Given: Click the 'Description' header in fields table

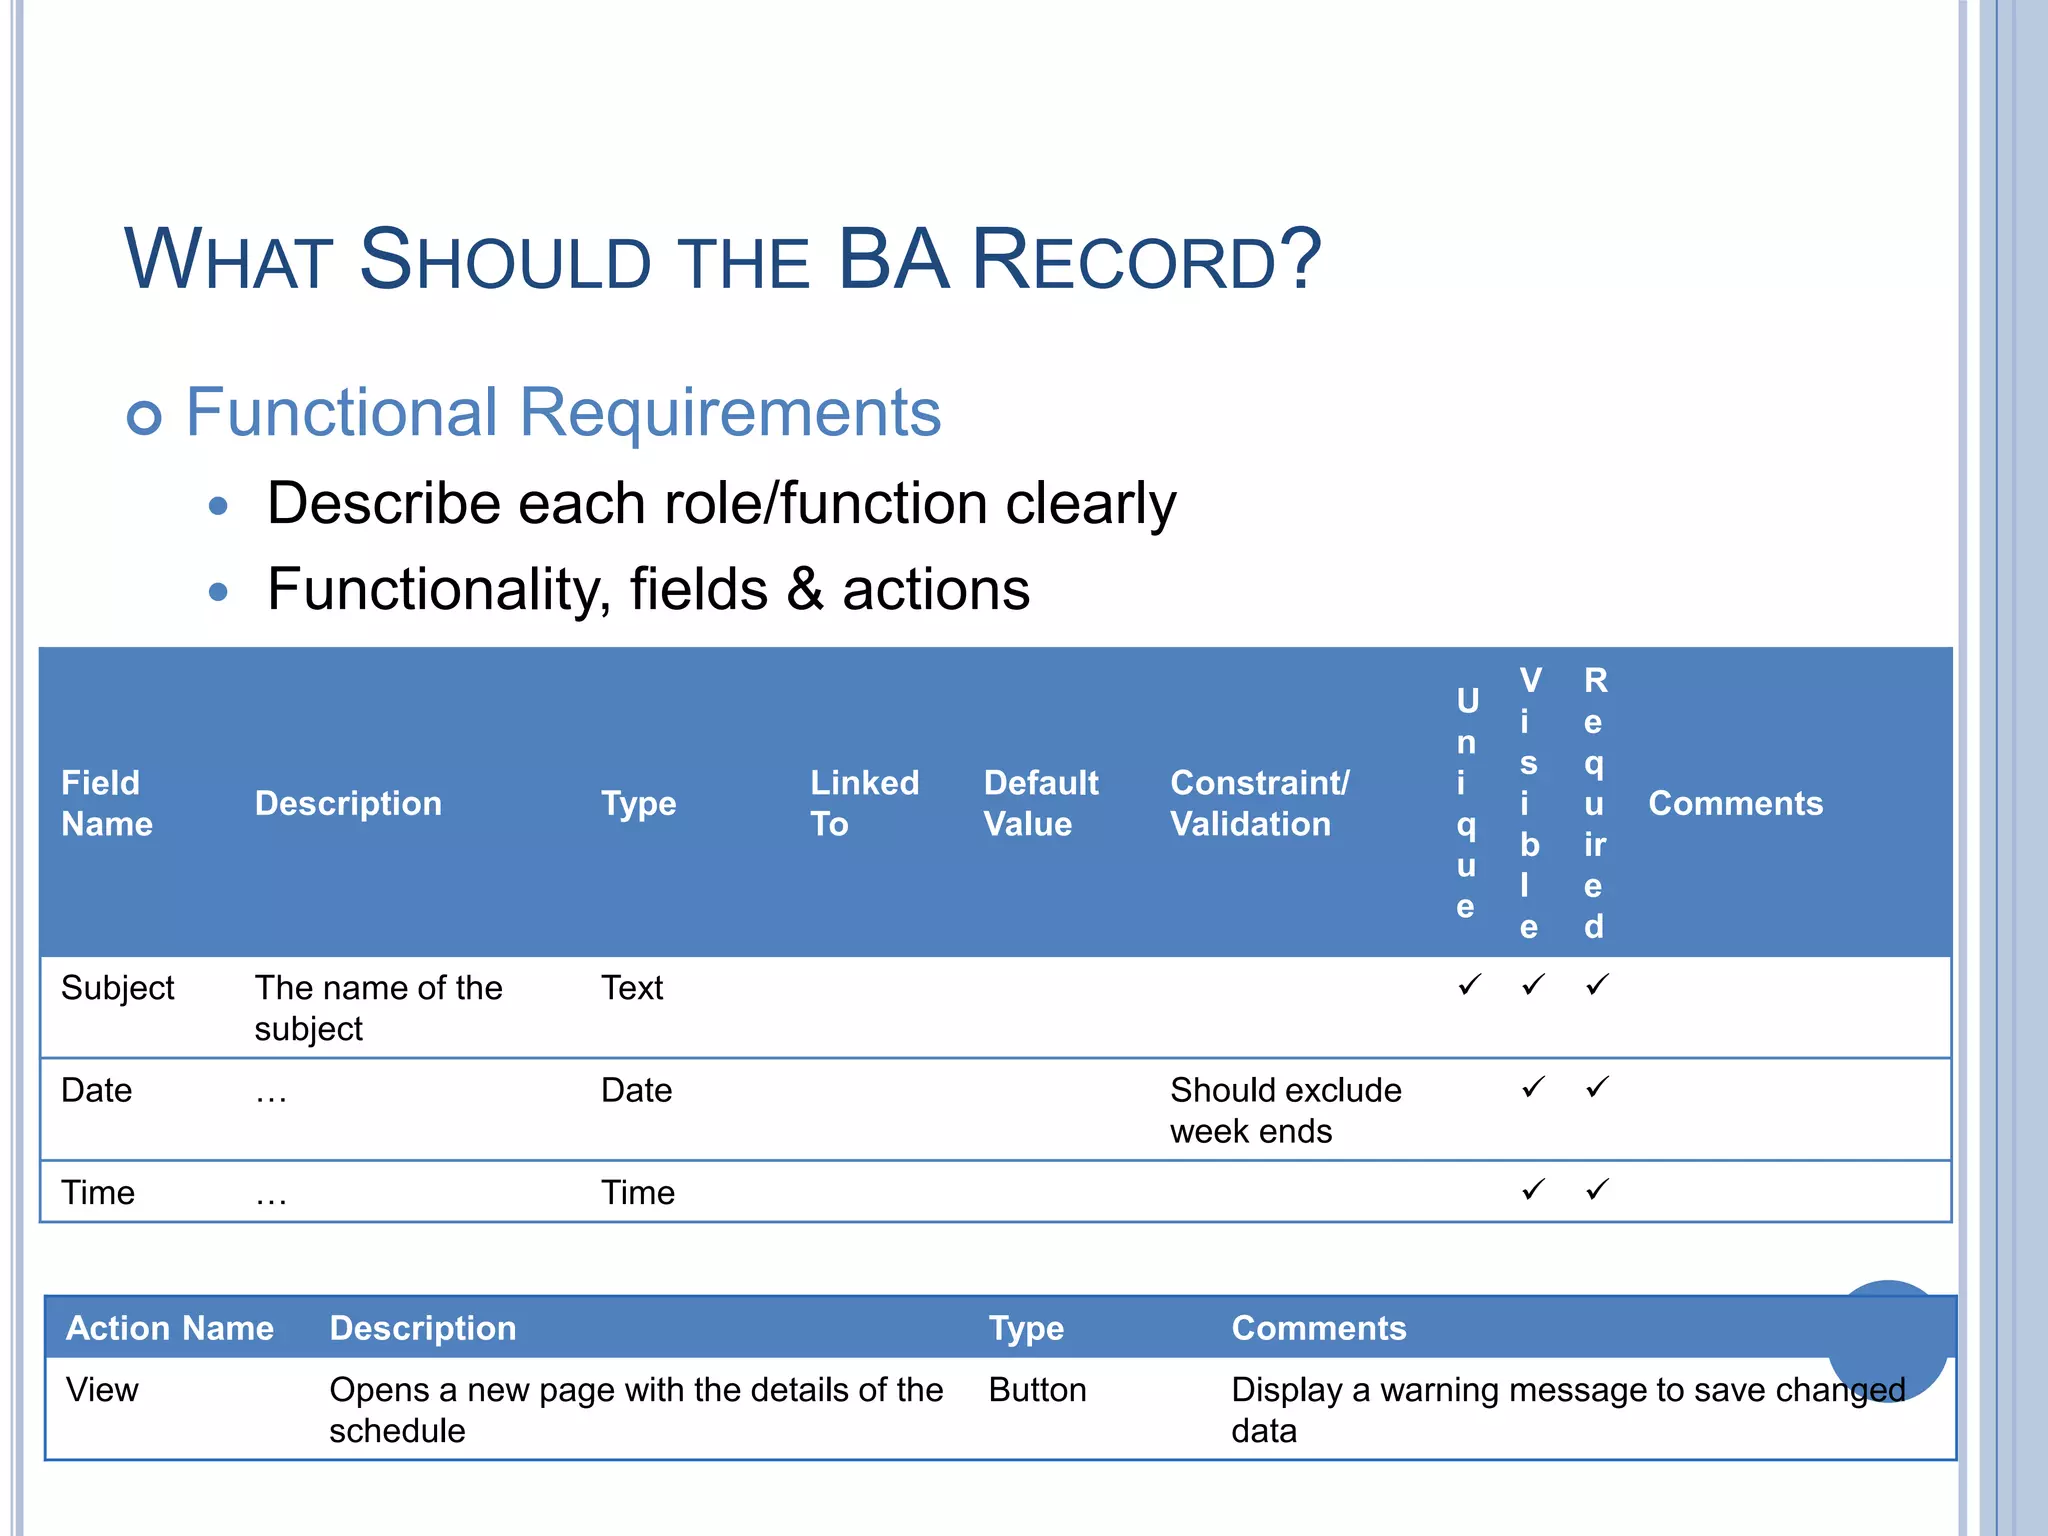Looking at the screenshot, I should pyautogui.click(x=348, y=803).
